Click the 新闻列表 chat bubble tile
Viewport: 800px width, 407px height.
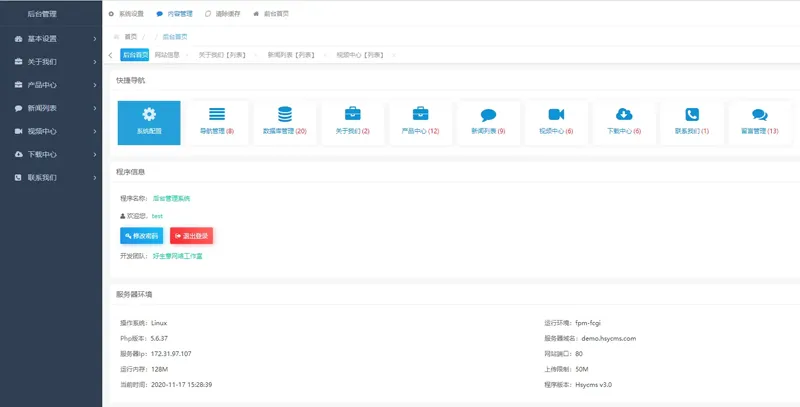tap(488, 122)
